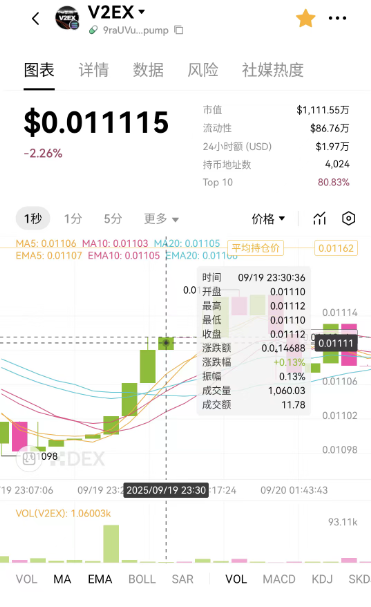The image size is (371, 607).
Task: Tap the green pill icon beside address
Action: [x=93, y=30]
